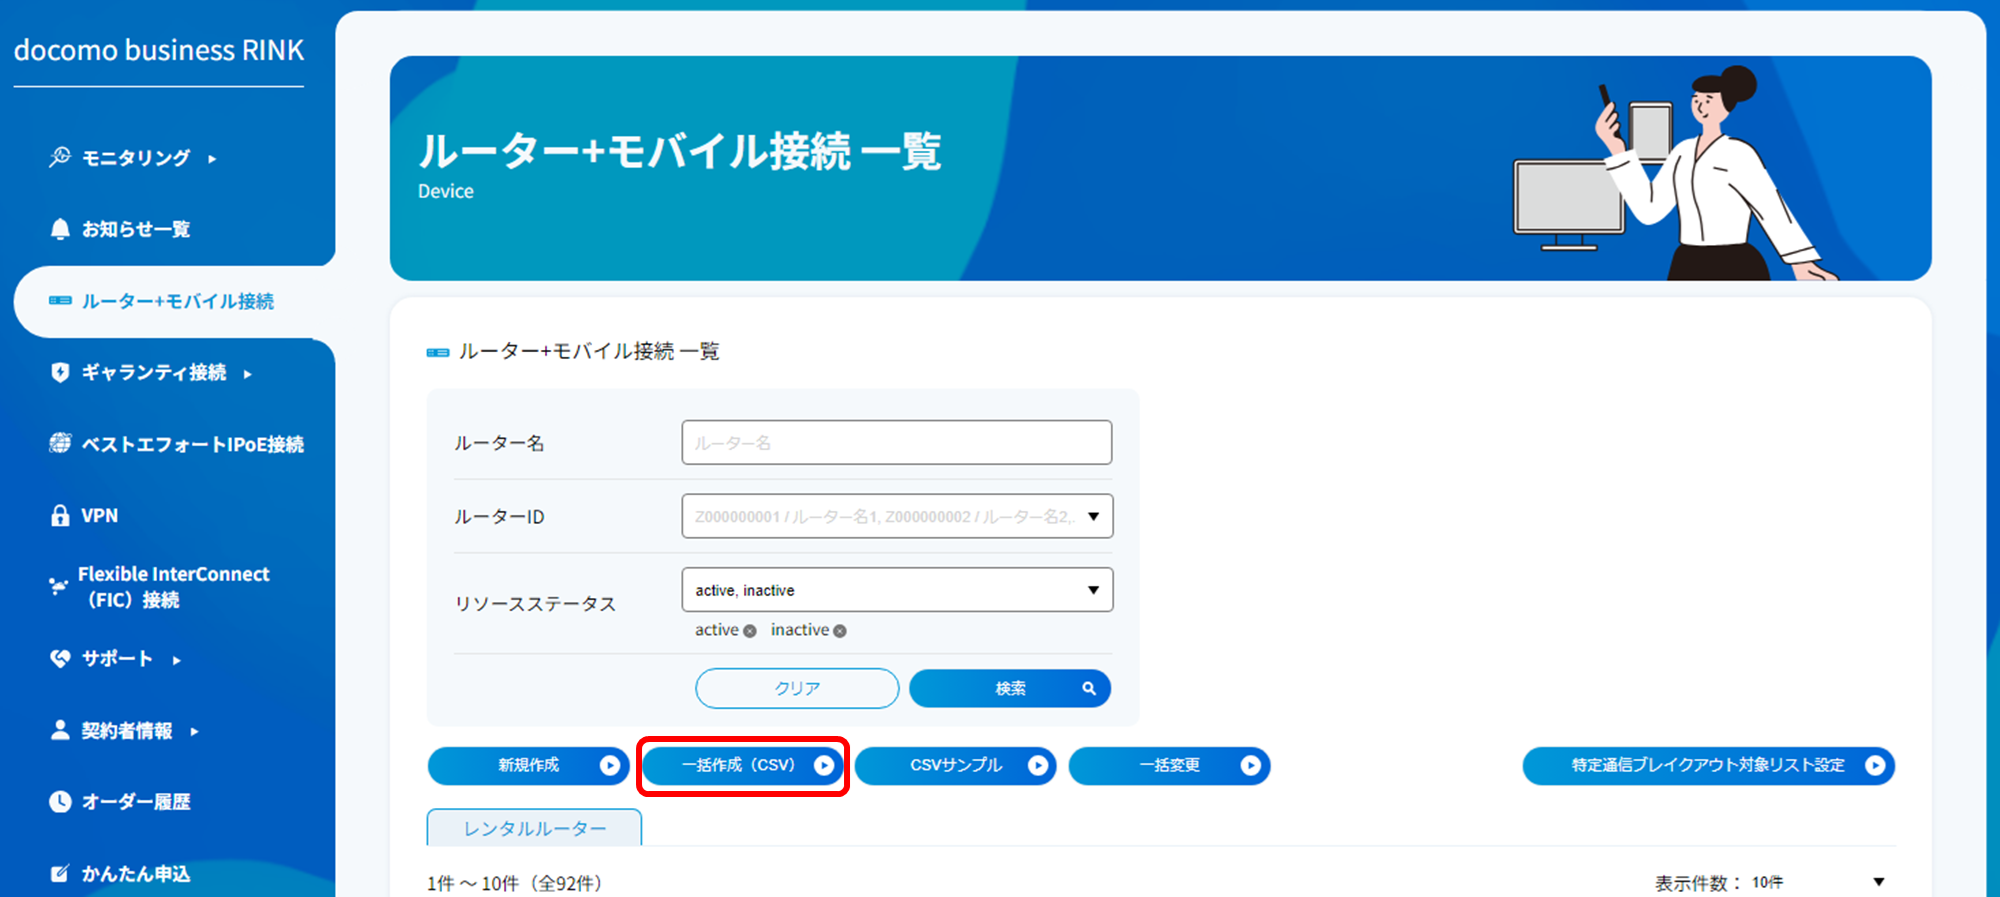Click the Device subtitle in banner
Viewport: 2000px width, 897px height.
point(446,191)
